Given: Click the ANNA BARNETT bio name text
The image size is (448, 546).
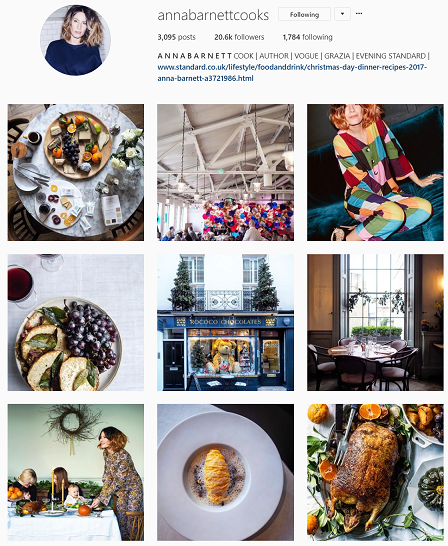Looking at the screenshot, I should tap(195, 56).
